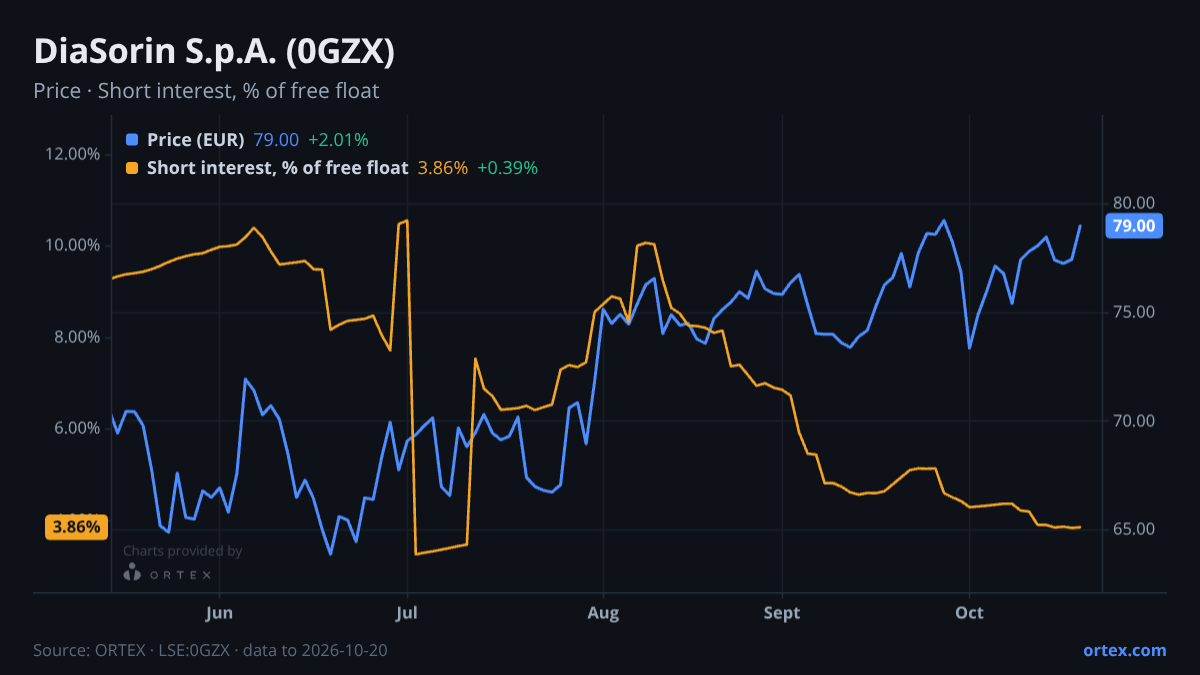Click the Sept x-axis label
Viewport: 1200px width, 675px height.
pos(782,613)
